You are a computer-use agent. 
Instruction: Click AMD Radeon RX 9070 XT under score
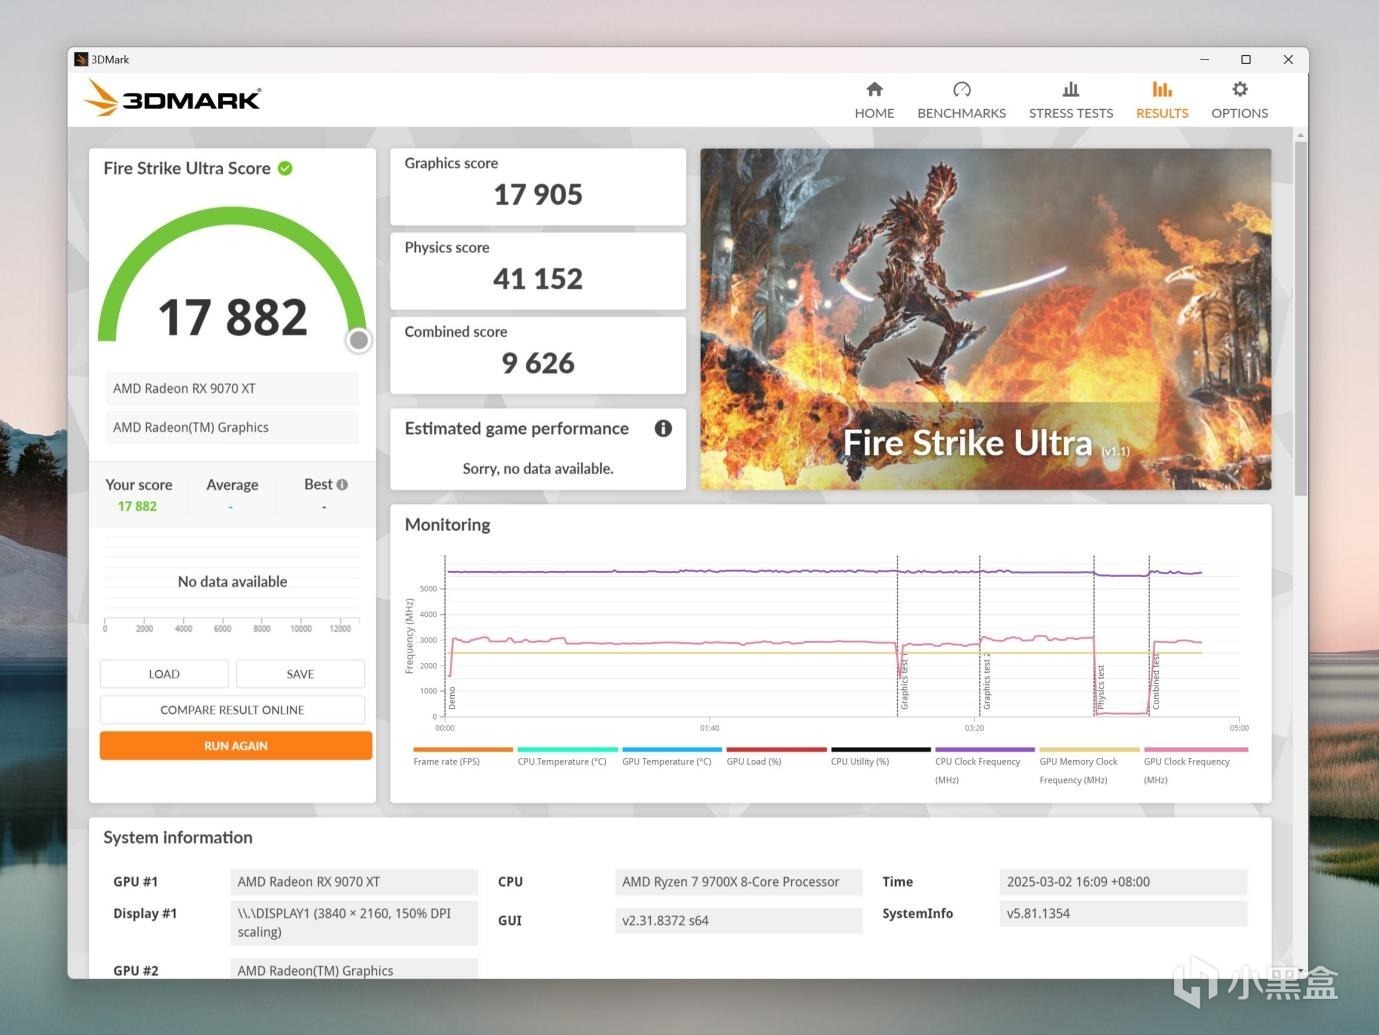232,388
